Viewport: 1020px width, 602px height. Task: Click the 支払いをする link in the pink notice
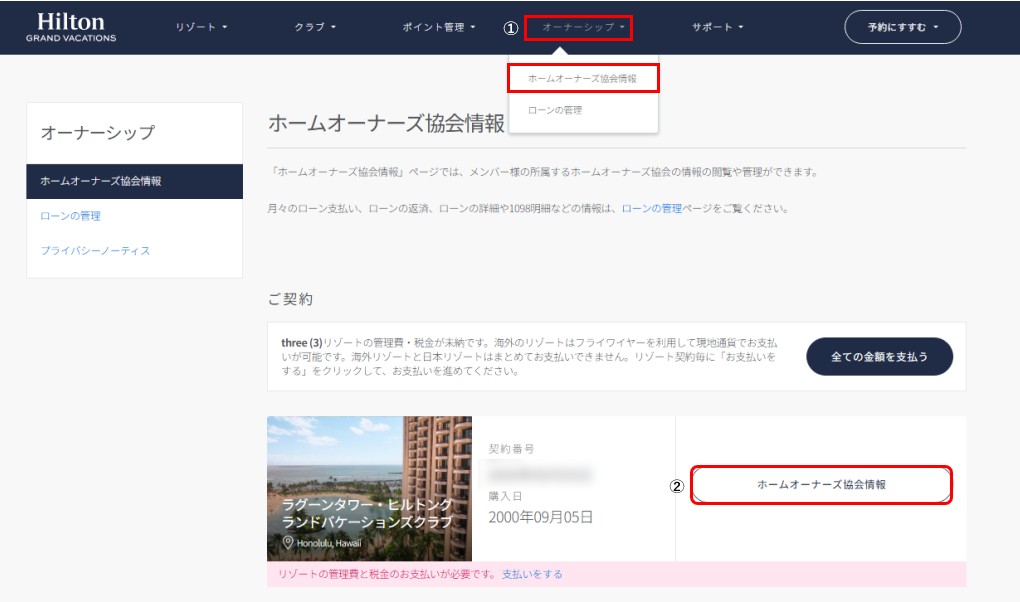[x=532, y=574]
